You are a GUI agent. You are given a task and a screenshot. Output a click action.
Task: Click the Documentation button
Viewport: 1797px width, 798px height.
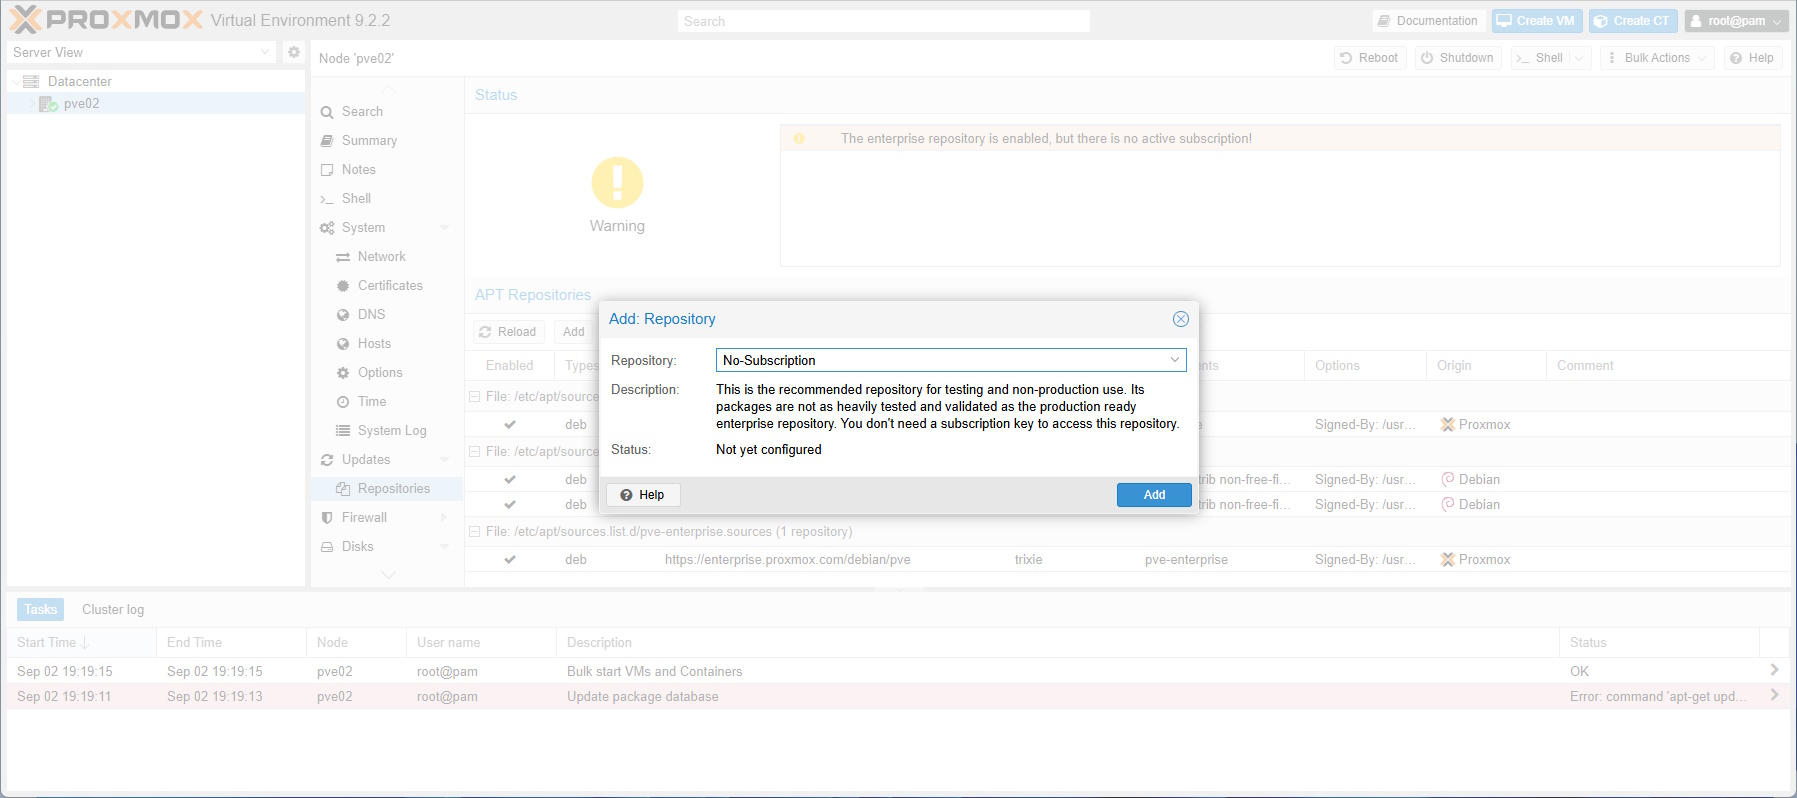point(1427,21)
